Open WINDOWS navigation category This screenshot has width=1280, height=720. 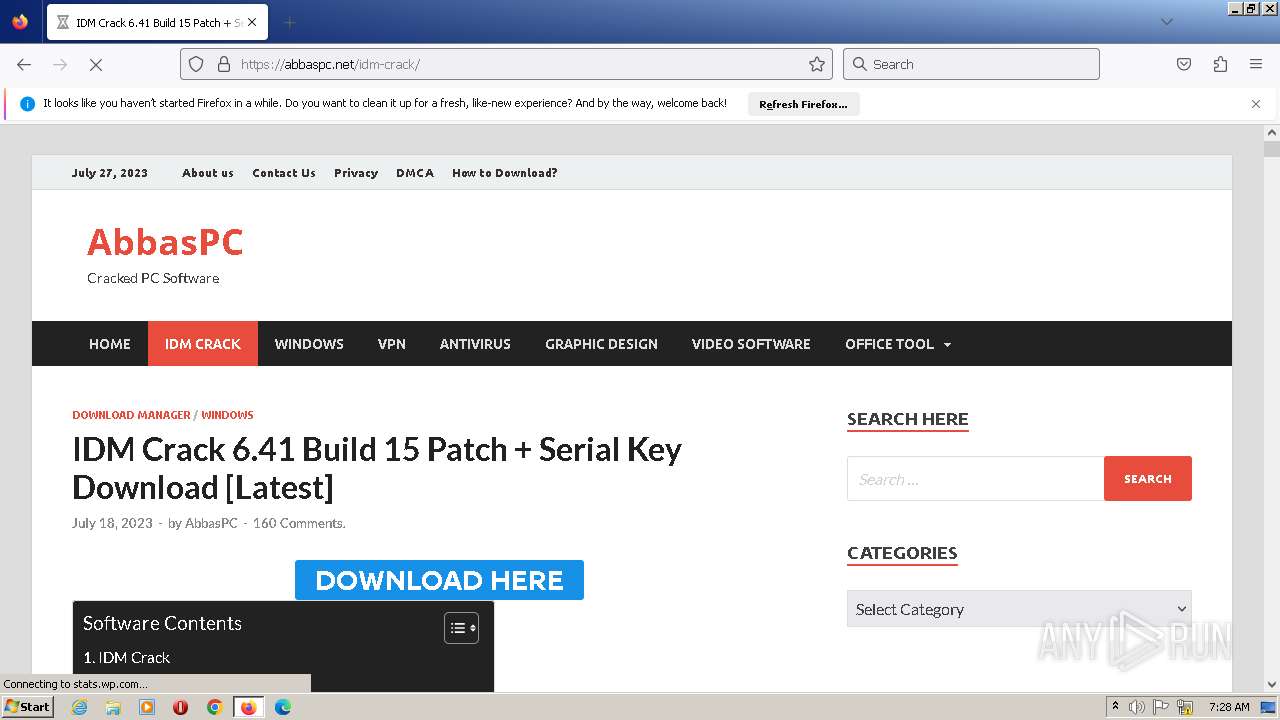(309, 344)
